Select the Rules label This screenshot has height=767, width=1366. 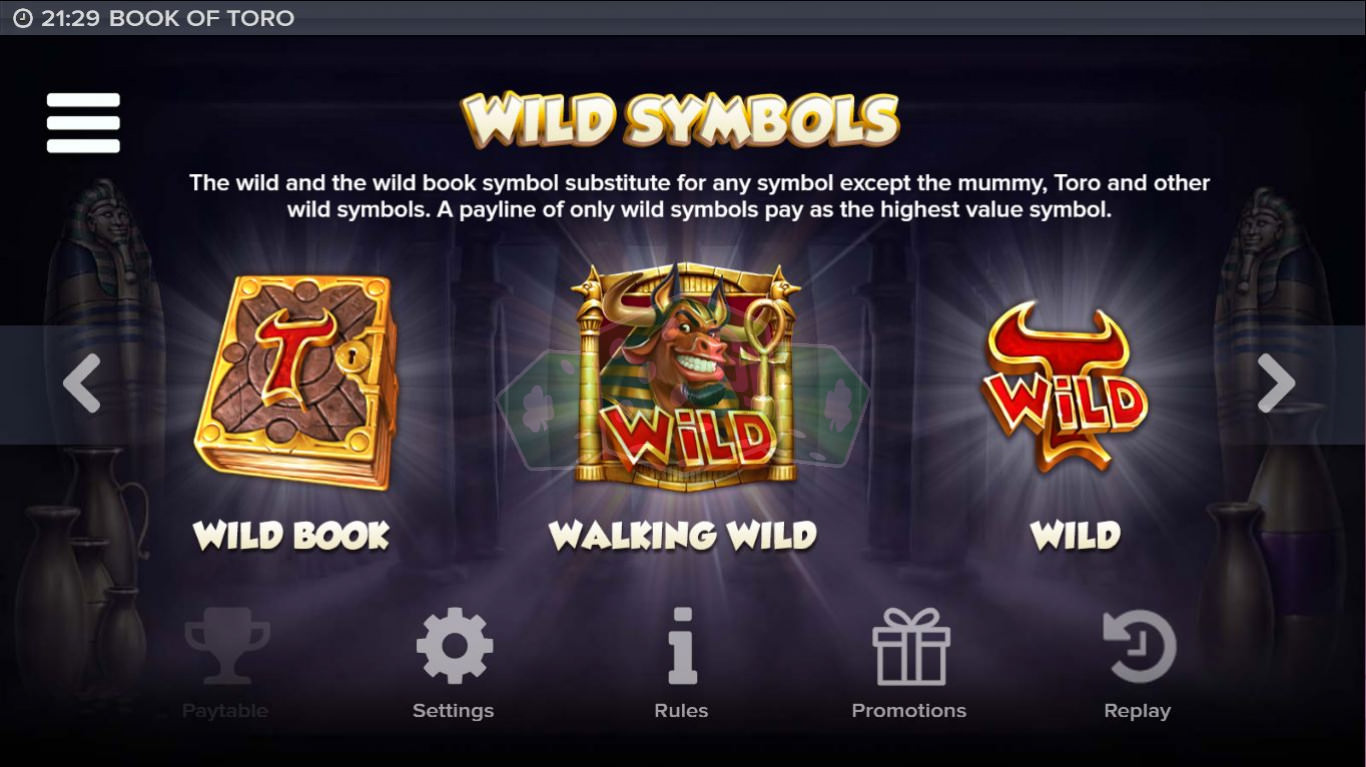click(681, 711)
